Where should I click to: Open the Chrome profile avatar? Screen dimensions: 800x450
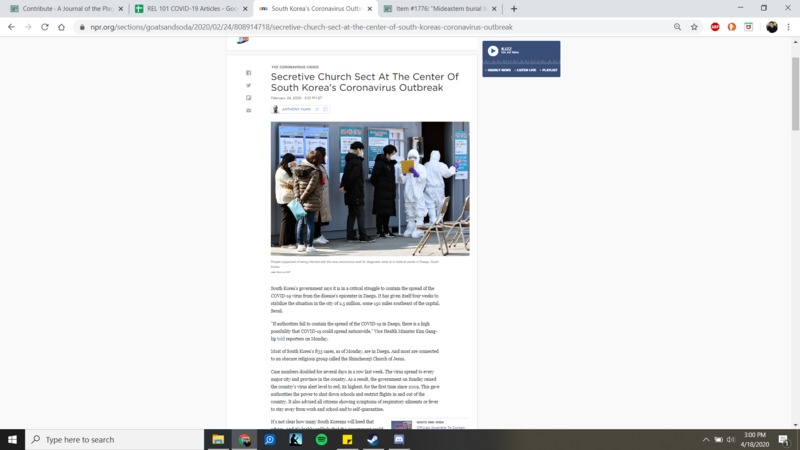coord(771,27)
